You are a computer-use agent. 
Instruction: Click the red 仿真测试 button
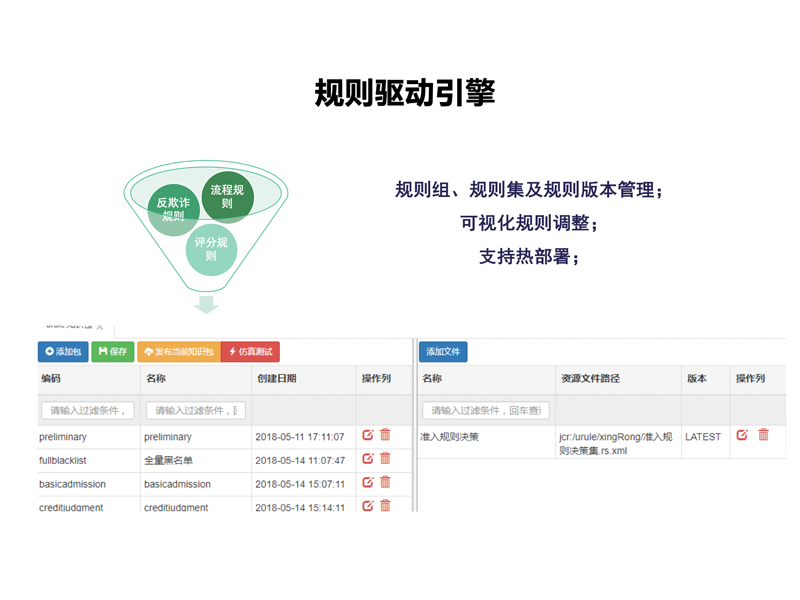(x=250, y=352)
